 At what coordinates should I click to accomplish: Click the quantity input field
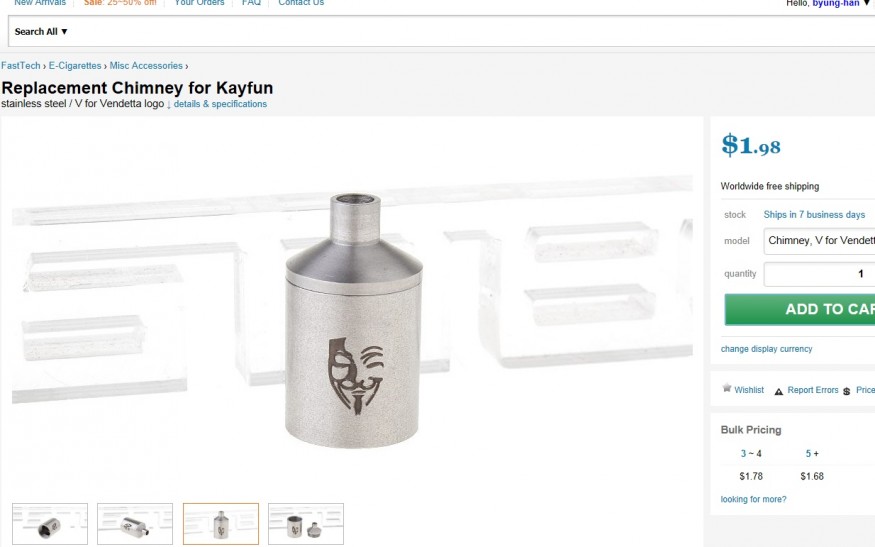[x=819, y=274]
